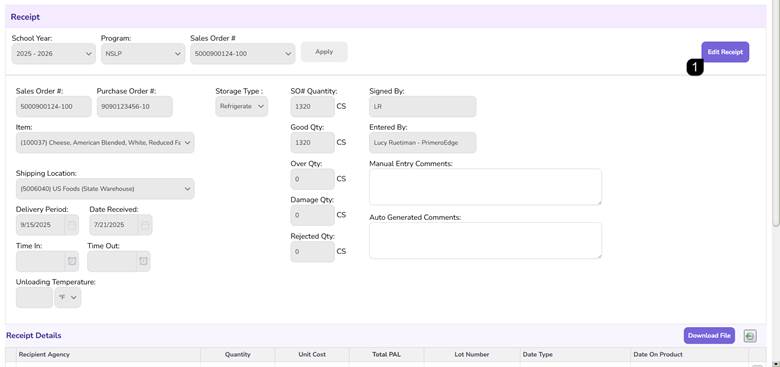Open the Date Received calendar icon
Viewport: 780px width, 367px height.
coord(145,225)
